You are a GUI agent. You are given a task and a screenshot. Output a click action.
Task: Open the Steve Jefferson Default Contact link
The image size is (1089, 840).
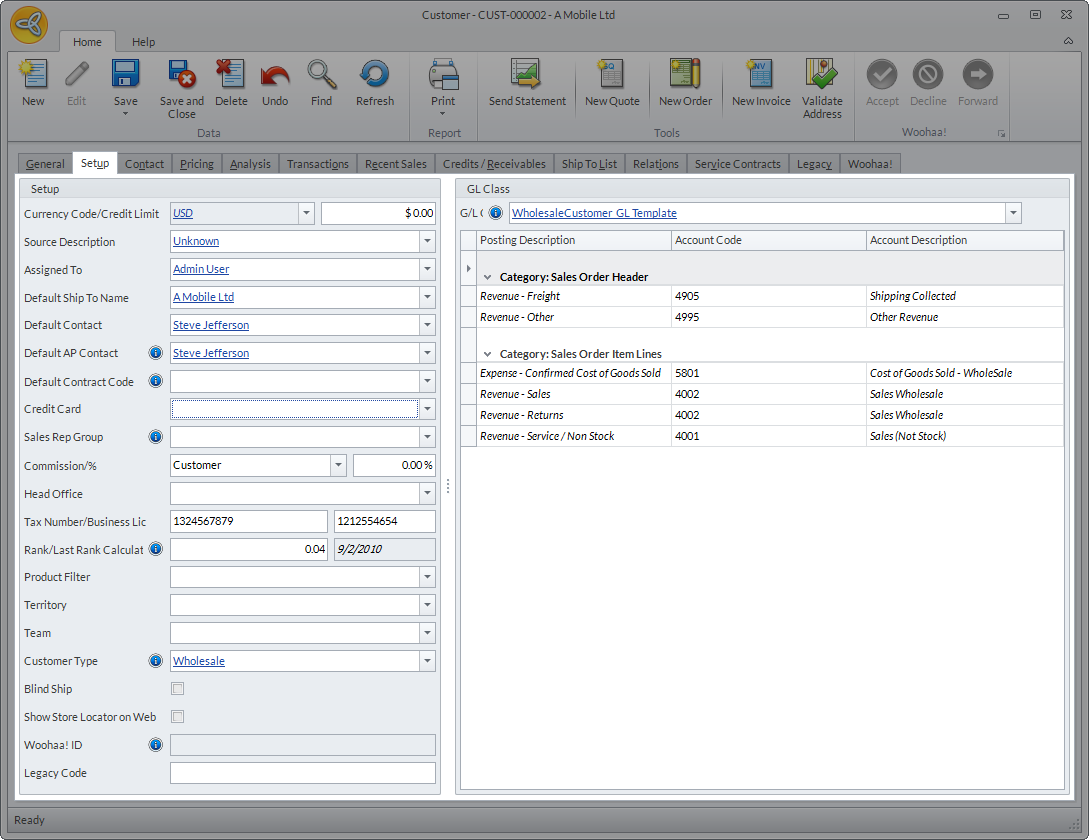(x=211, y=325)
